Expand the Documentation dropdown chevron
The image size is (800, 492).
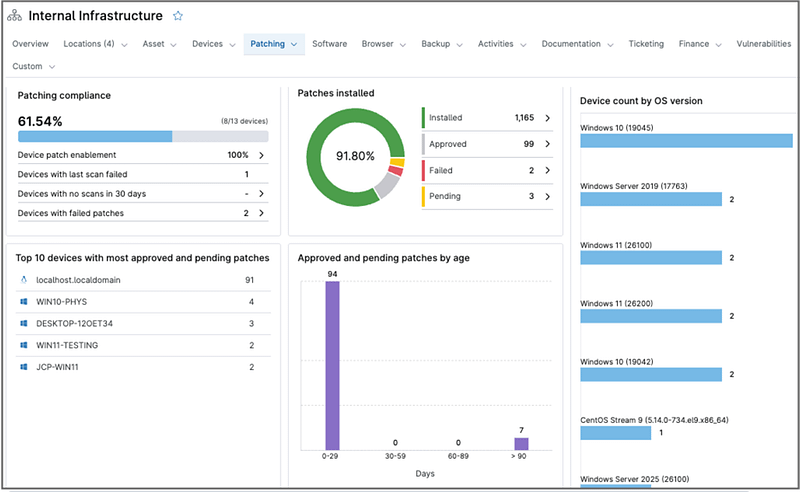point(610,45)
